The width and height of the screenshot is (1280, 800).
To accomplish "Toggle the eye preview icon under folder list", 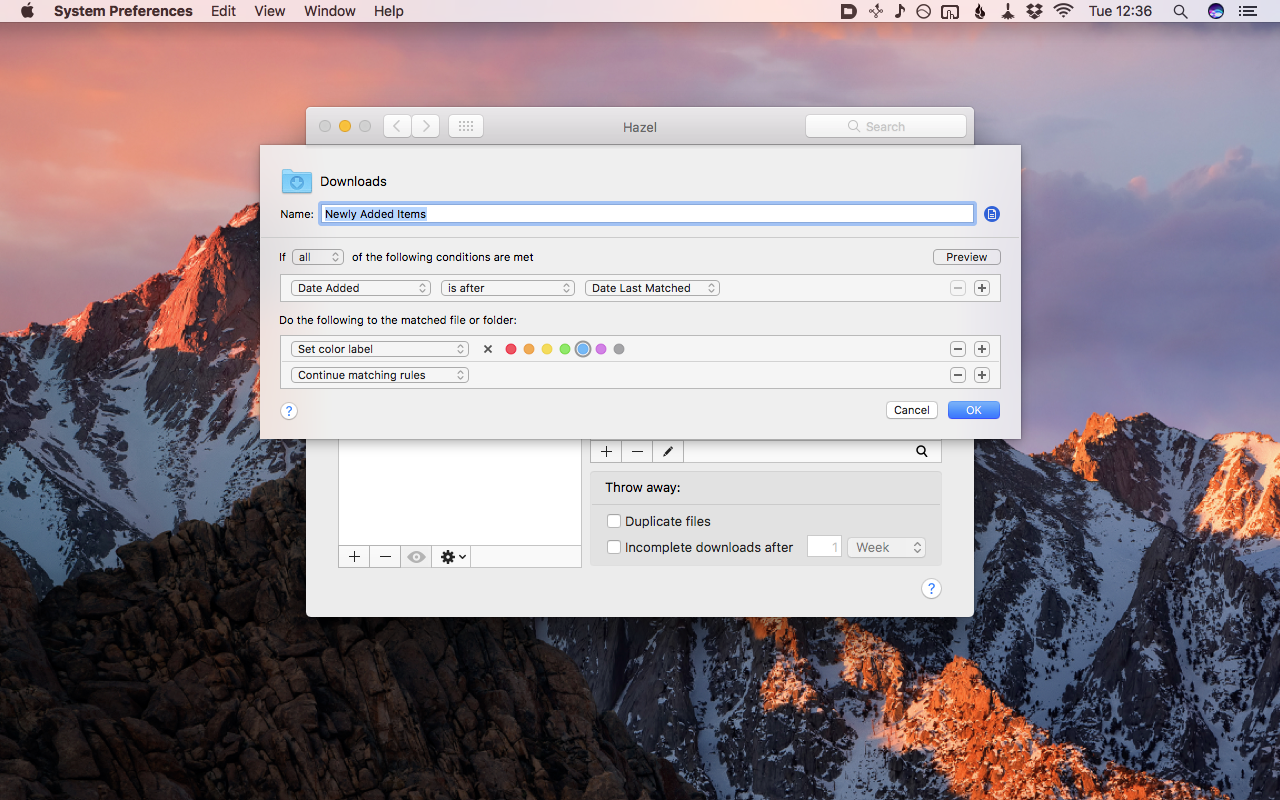I will [x=416, y=557].
